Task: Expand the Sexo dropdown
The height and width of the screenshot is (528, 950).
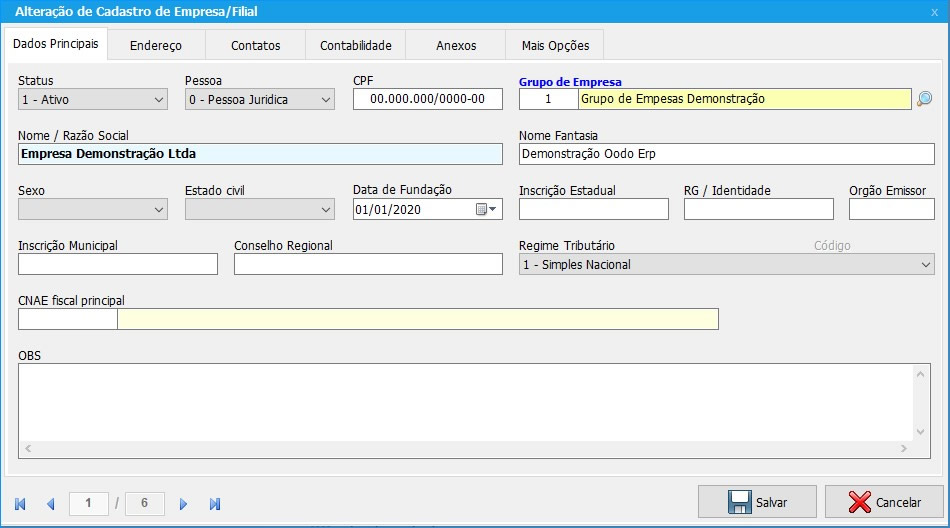Action: tap(93, 210)
